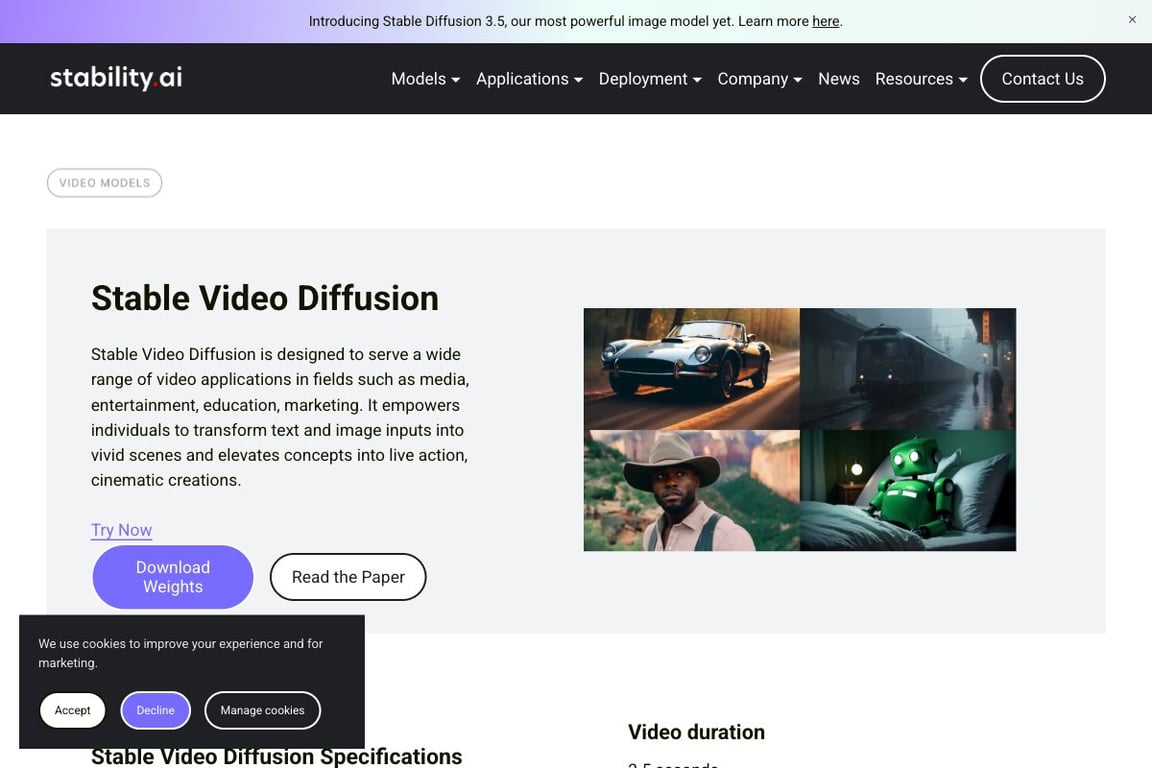1152x768 pixels.
Task: Select the VIDEO MODELS tag
Action: click(x=104, y=183)
